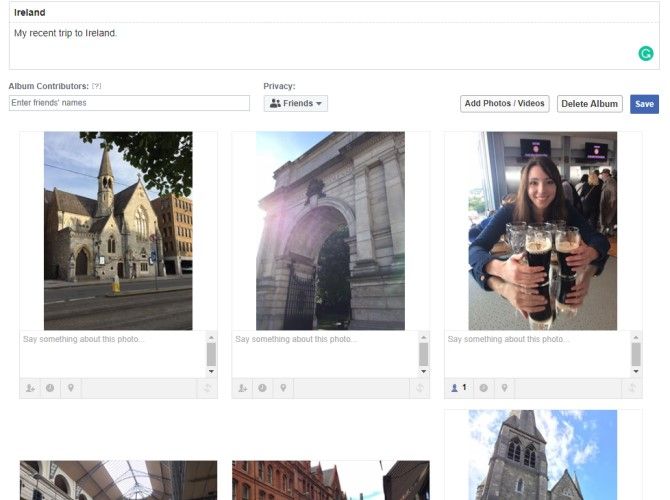The image size is (670, 500).
Task: Open the Friends privacy dropdown
Action: [296, 103]
